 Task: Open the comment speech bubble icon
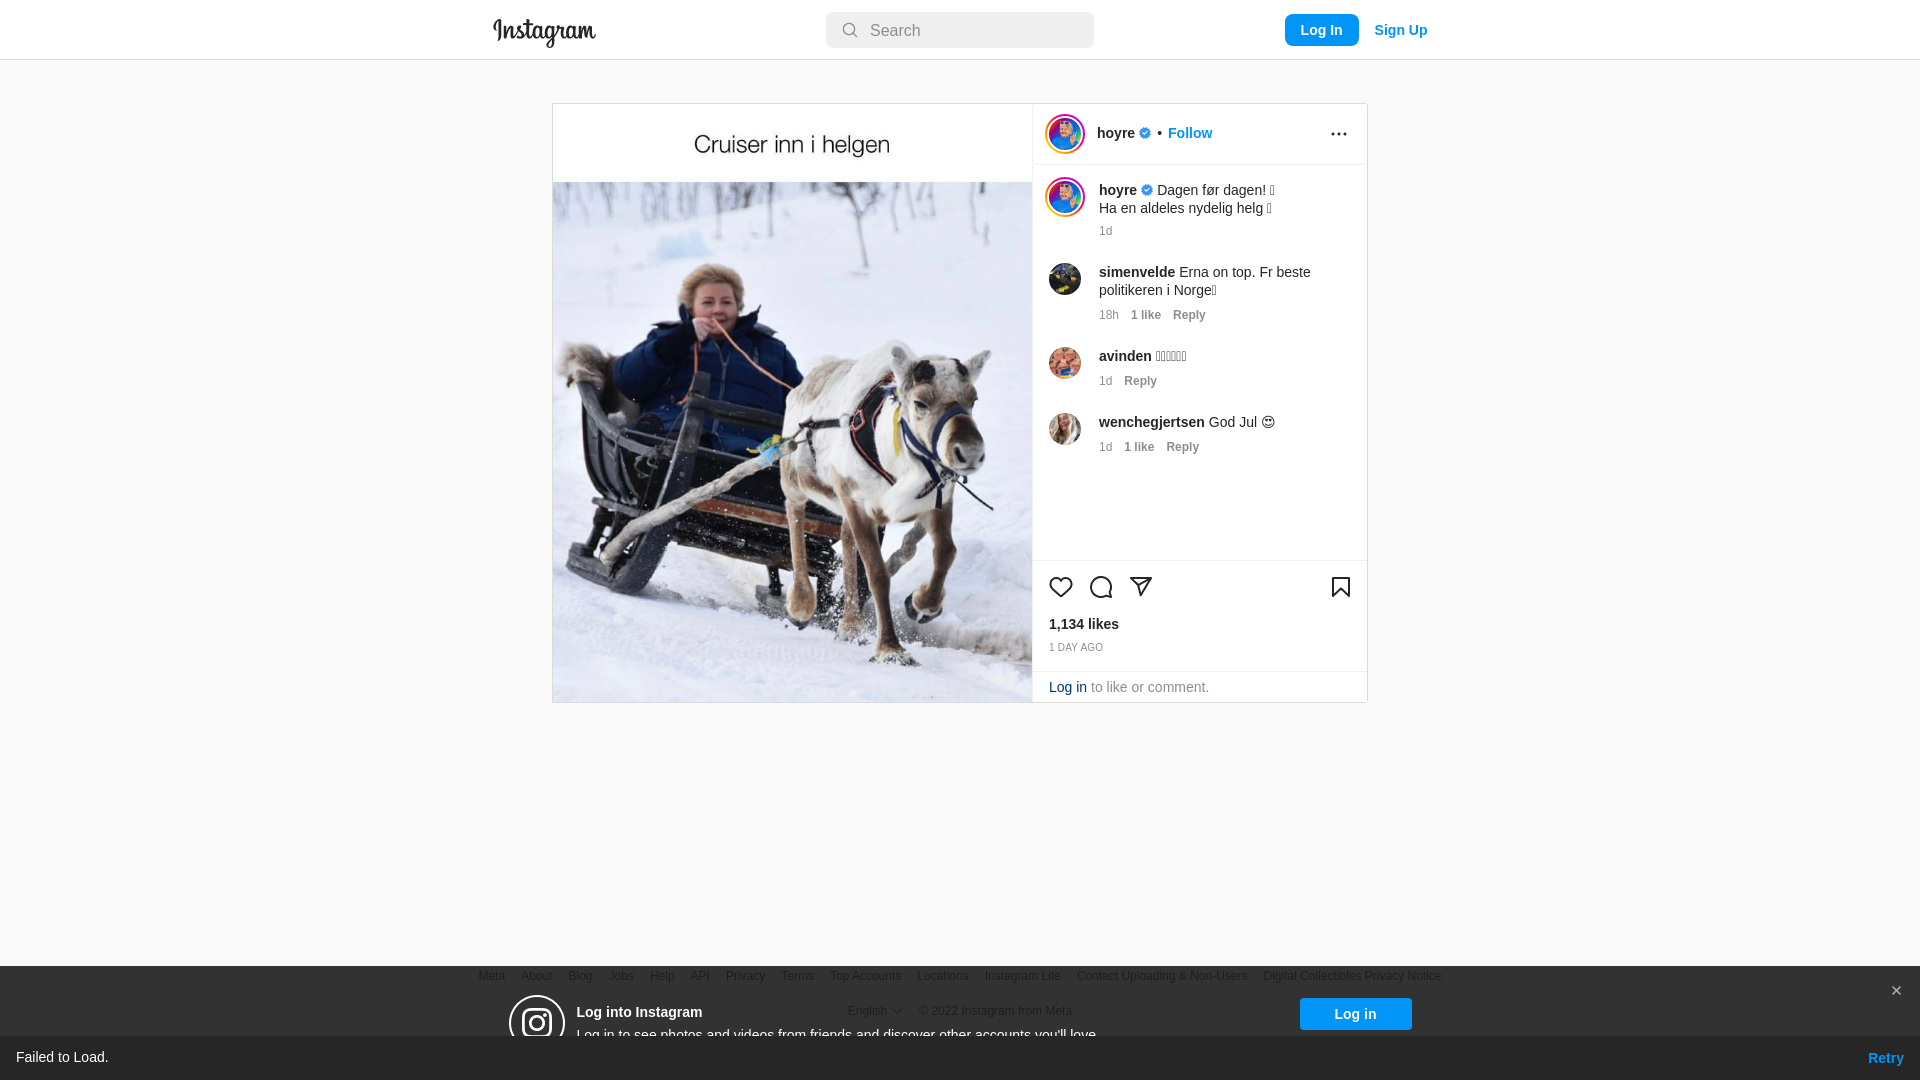[x=1101, y=587]
